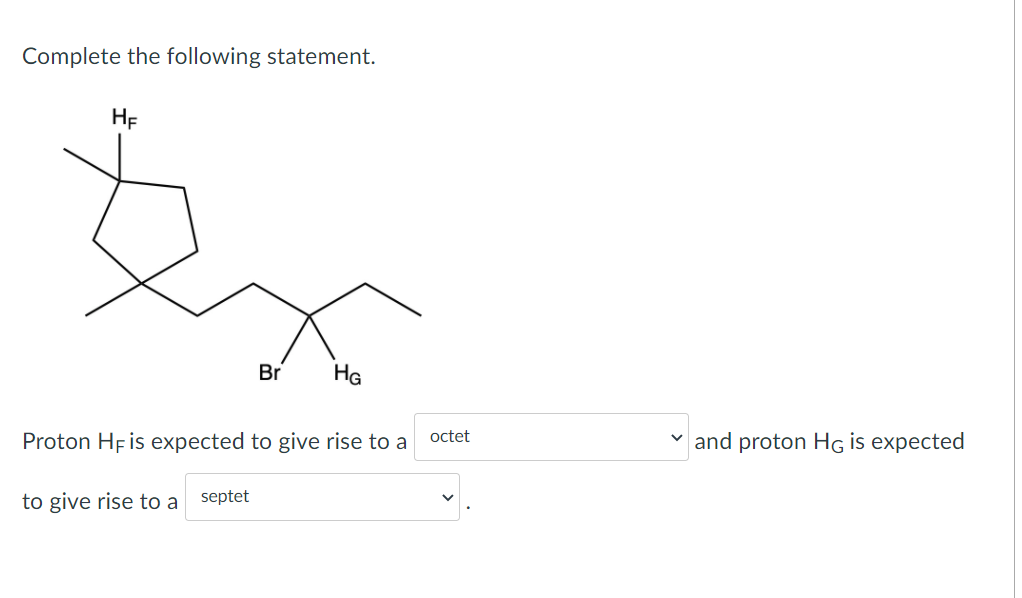Open the septet multiplicity dropdown

pos(322,497)
